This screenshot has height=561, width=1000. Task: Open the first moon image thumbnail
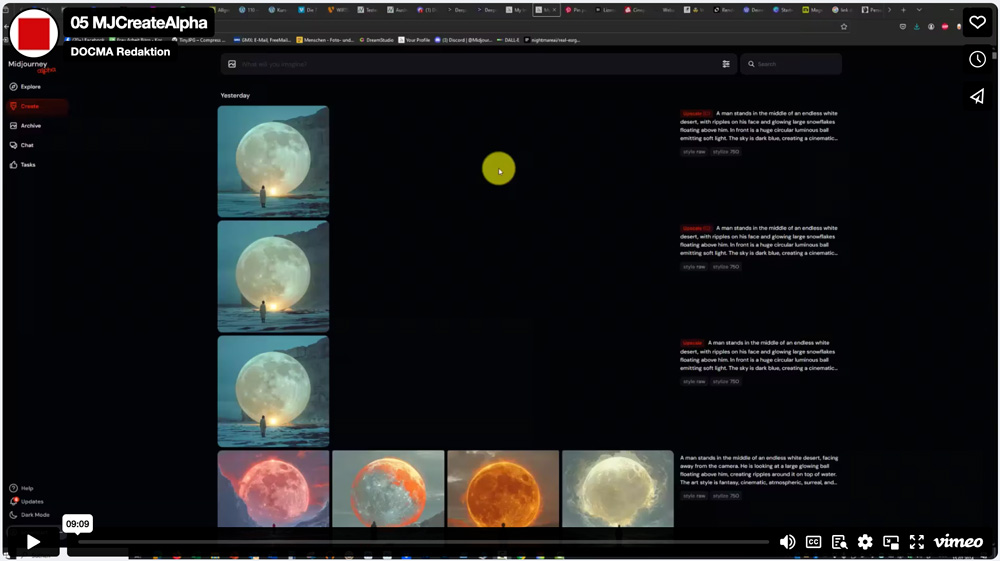pos(273,161)
